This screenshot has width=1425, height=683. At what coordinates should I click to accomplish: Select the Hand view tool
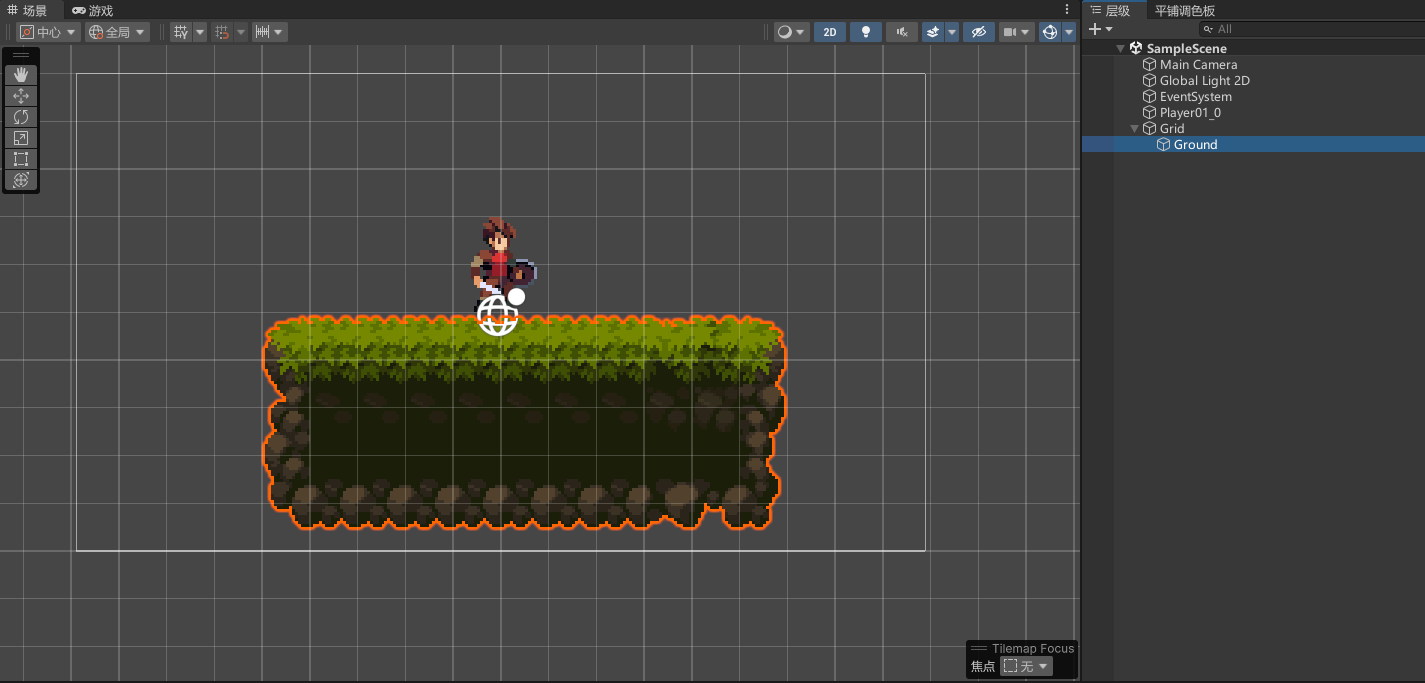click(21, 75)
